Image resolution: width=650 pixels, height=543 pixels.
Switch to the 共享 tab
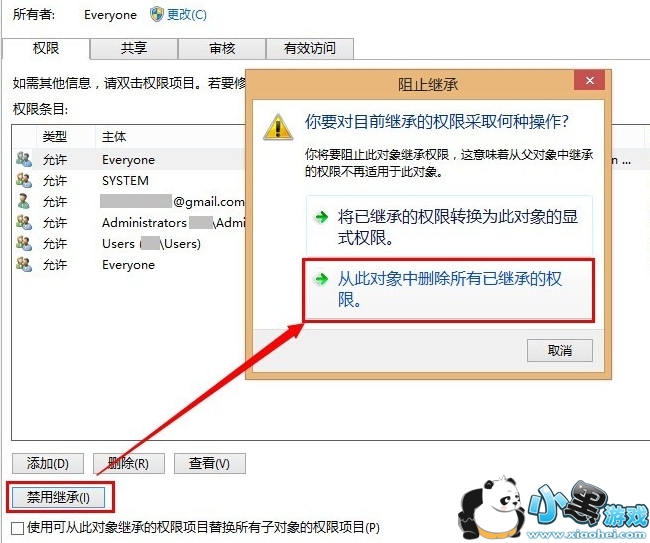pos(134,48)
